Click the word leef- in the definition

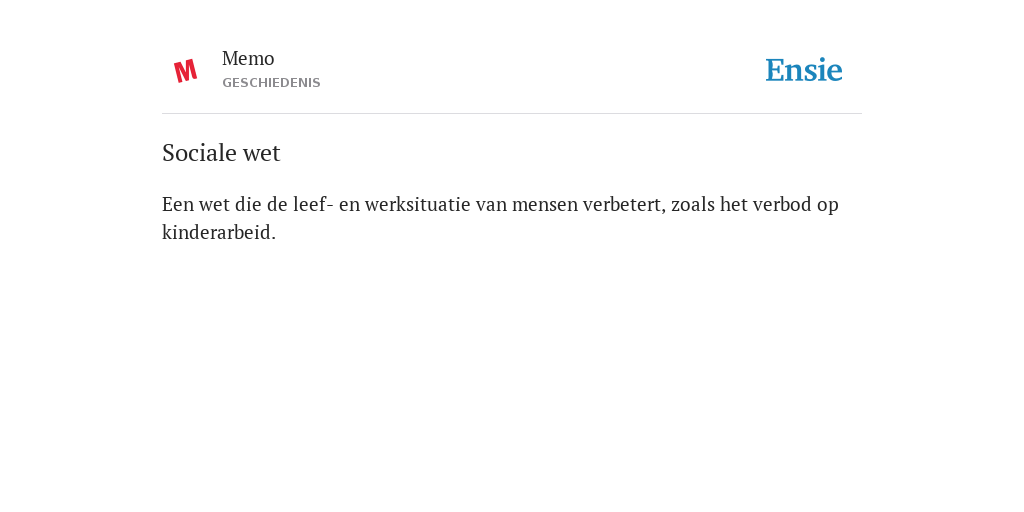pyautogui.click(x=313, y=204)
